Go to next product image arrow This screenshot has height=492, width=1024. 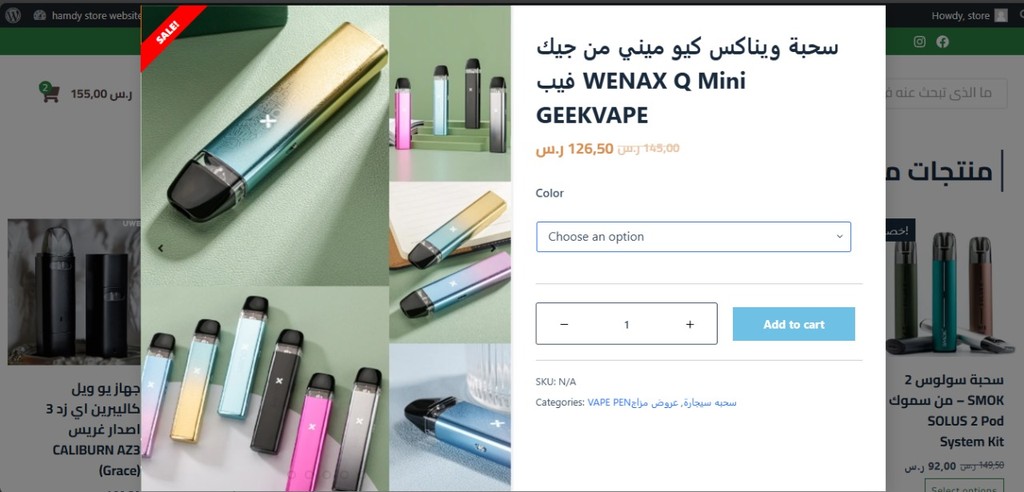(x=493, y=248)
